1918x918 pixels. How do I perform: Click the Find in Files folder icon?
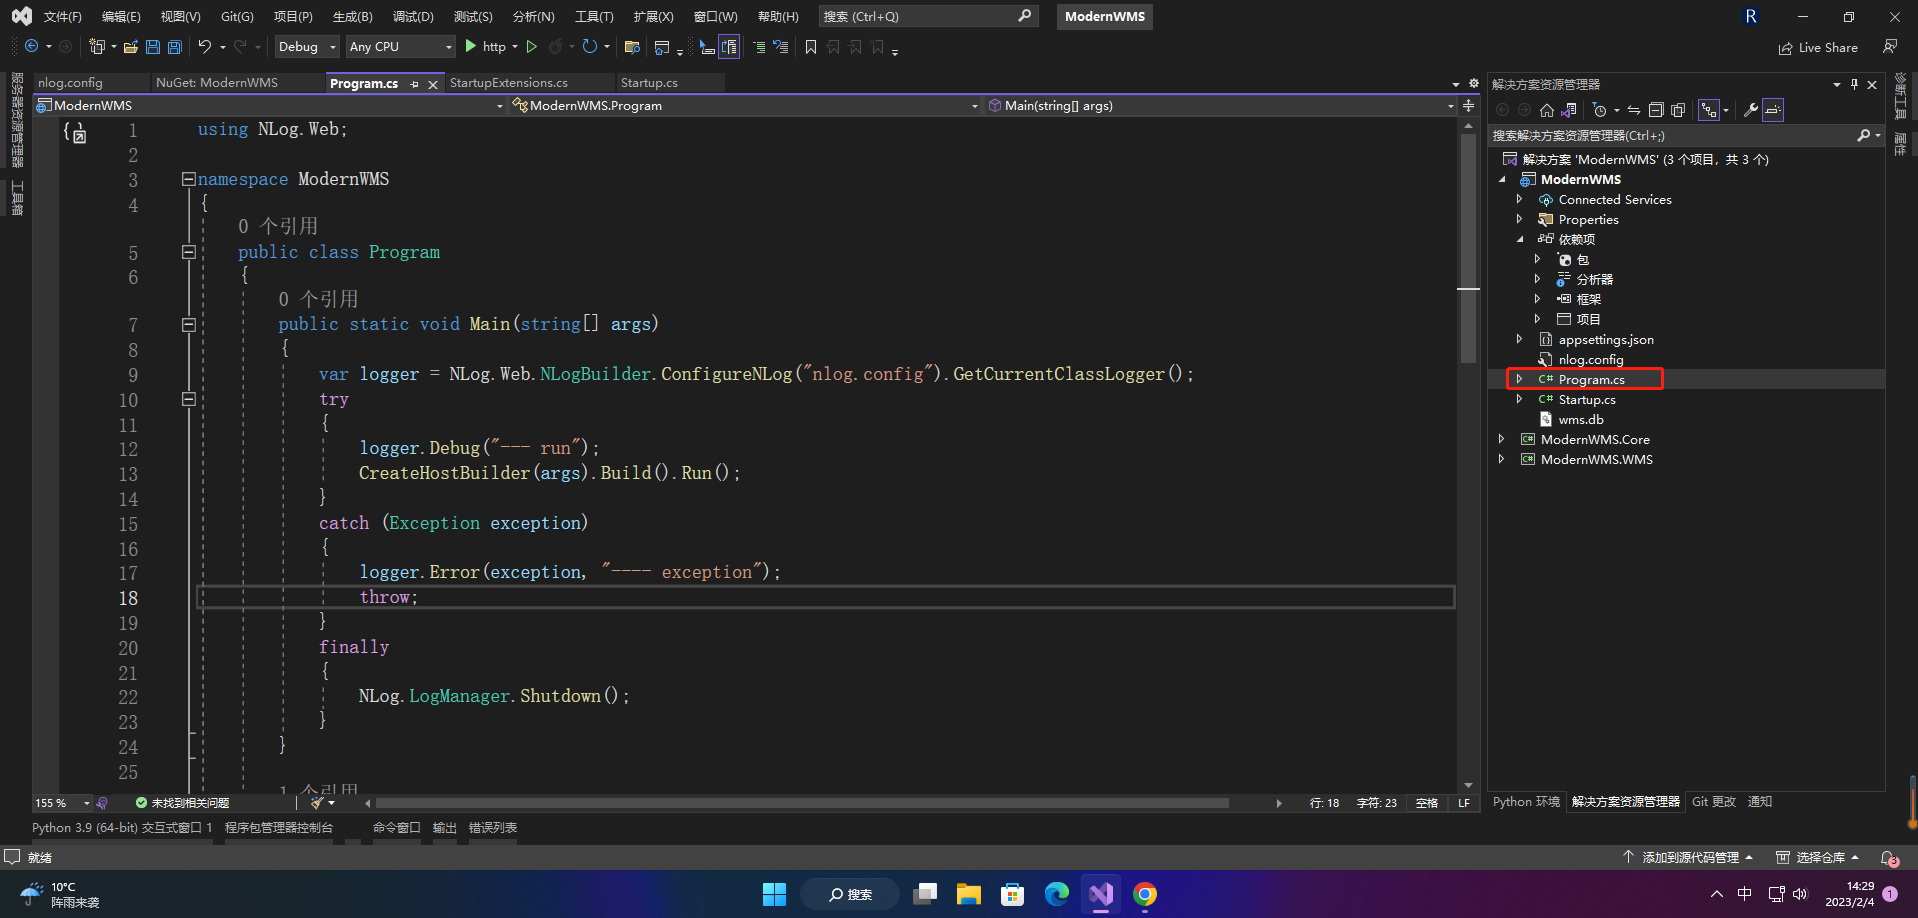click(x=632, y=47)
